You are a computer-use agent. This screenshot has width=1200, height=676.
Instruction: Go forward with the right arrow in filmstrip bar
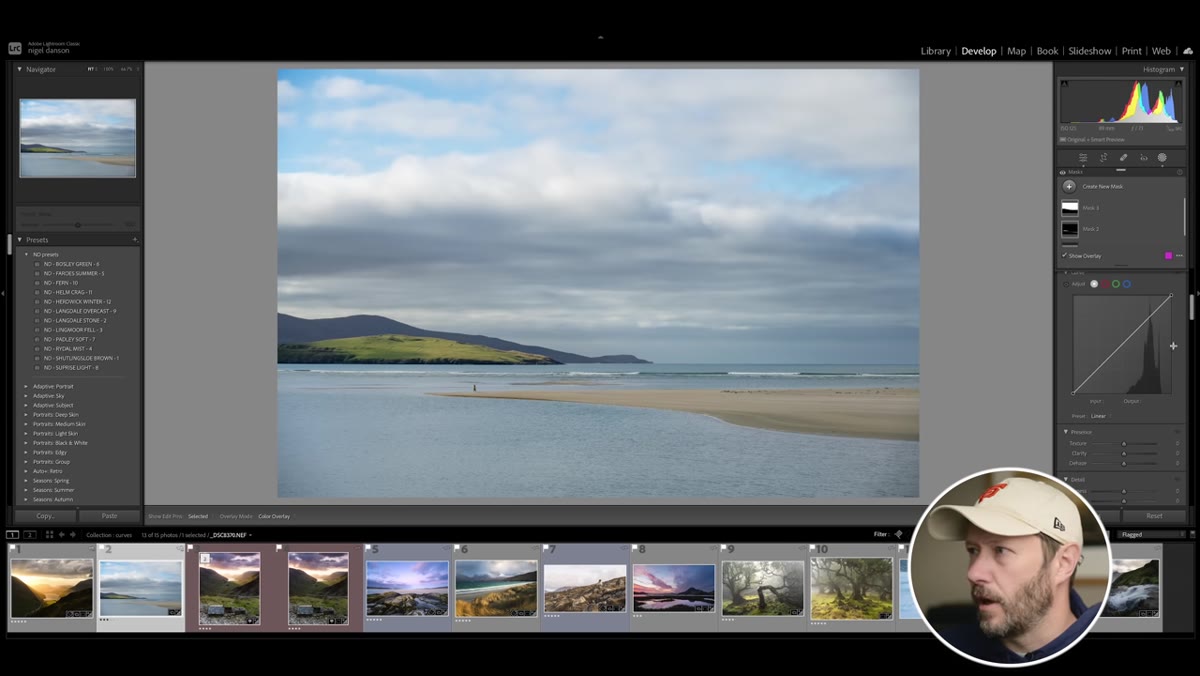pyautogui.click(x=72, y=535)
